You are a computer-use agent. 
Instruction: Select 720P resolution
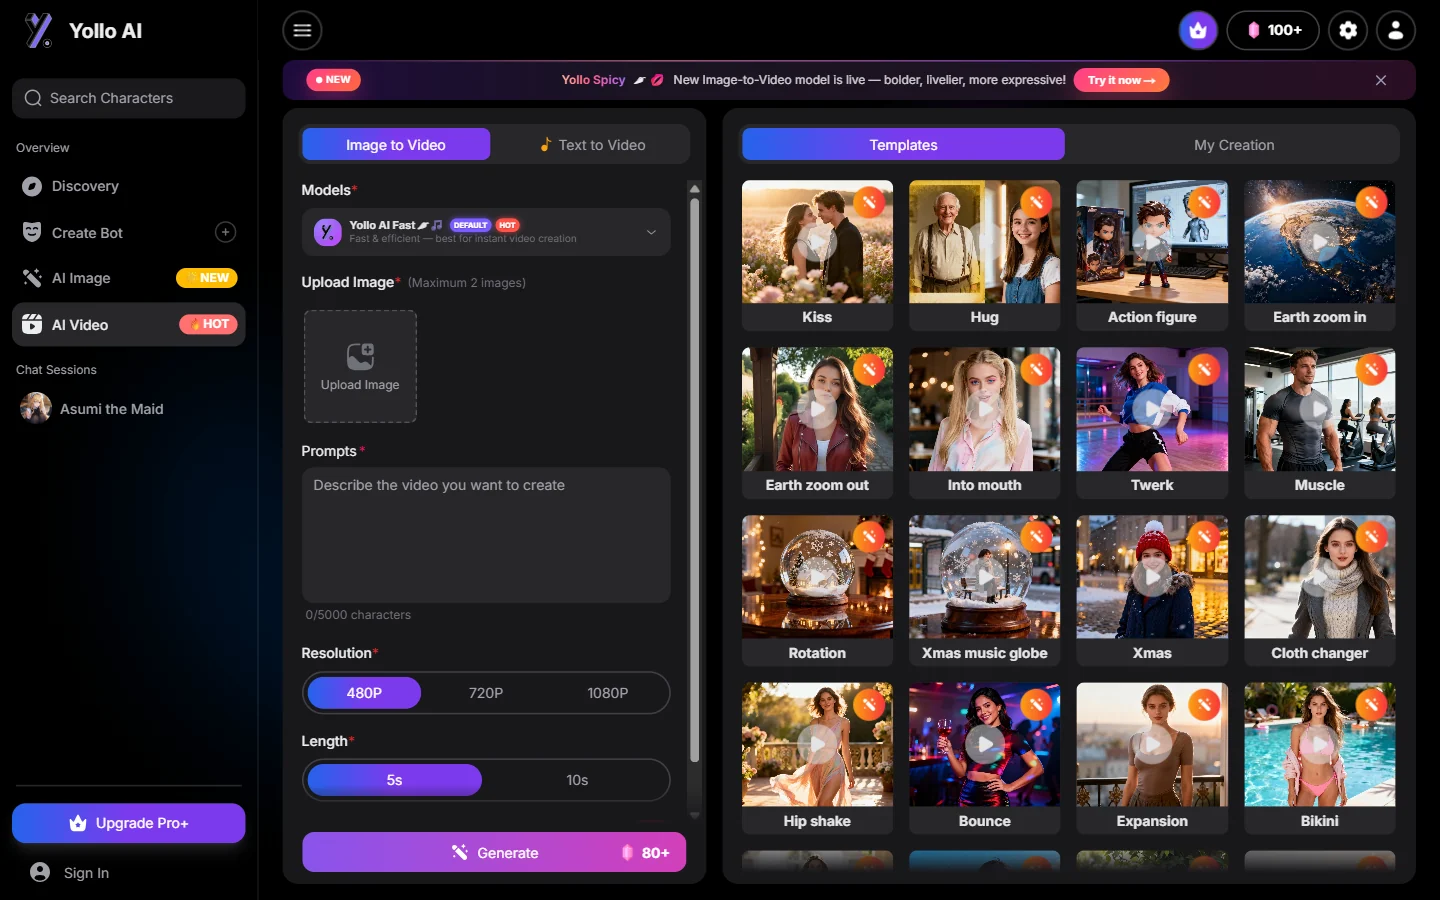(x=486, y=693)
